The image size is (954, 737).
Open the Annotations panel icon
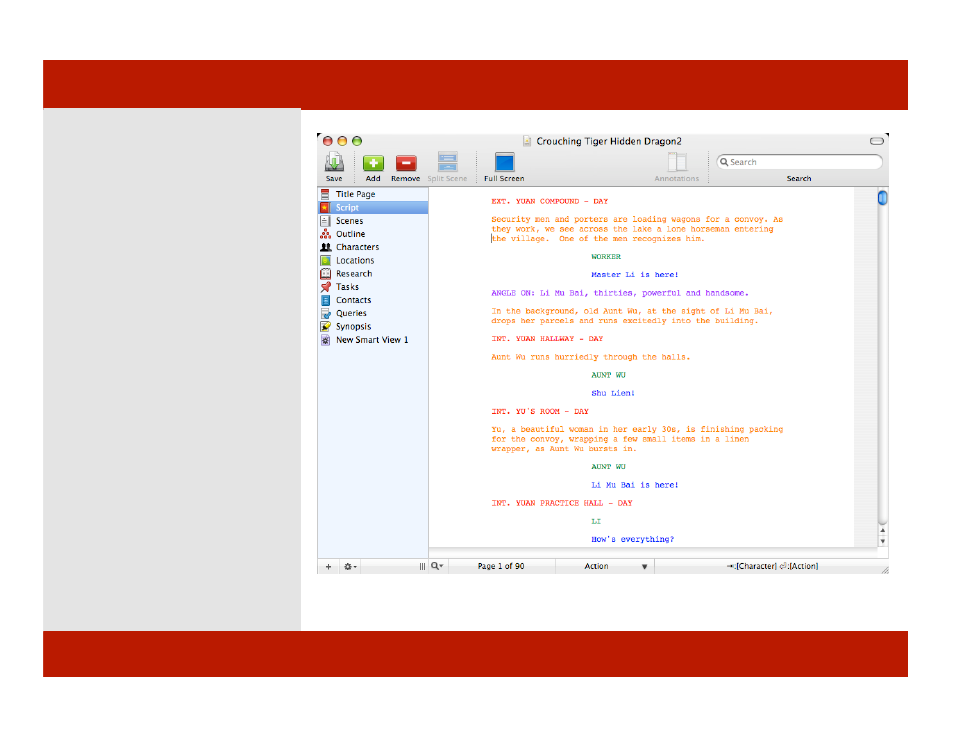click(x=677, y=162)
